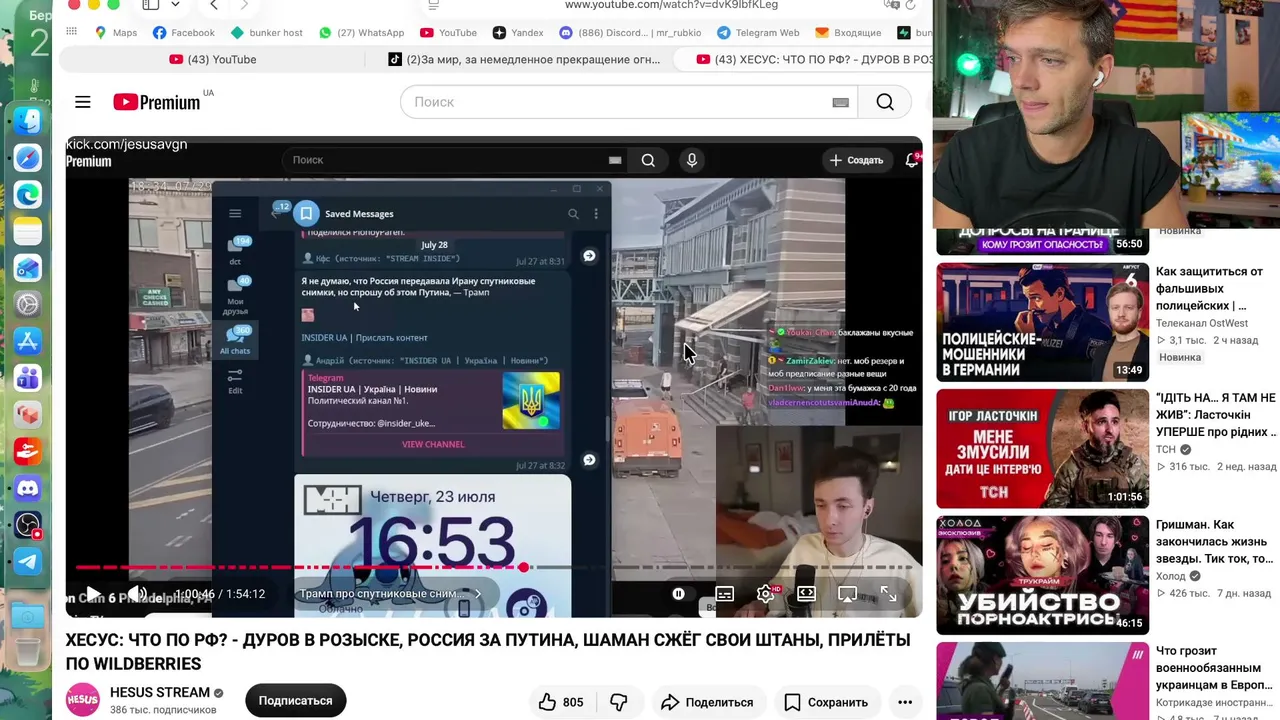Viewport: 1280px width, 720px height.
Task: Open the "Telegram Web" bookmark
Action: [x=758, y=33]
